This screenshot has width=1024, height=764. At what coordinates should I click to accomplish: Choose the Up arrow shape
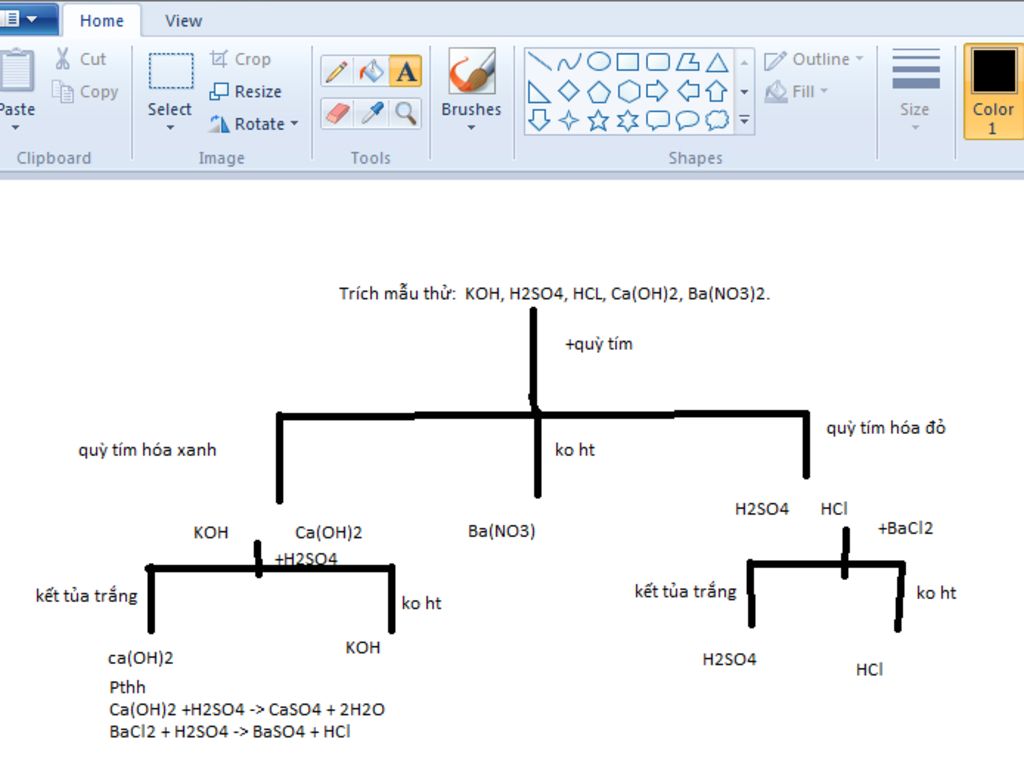pyautogui.click(x=717, y=91)
